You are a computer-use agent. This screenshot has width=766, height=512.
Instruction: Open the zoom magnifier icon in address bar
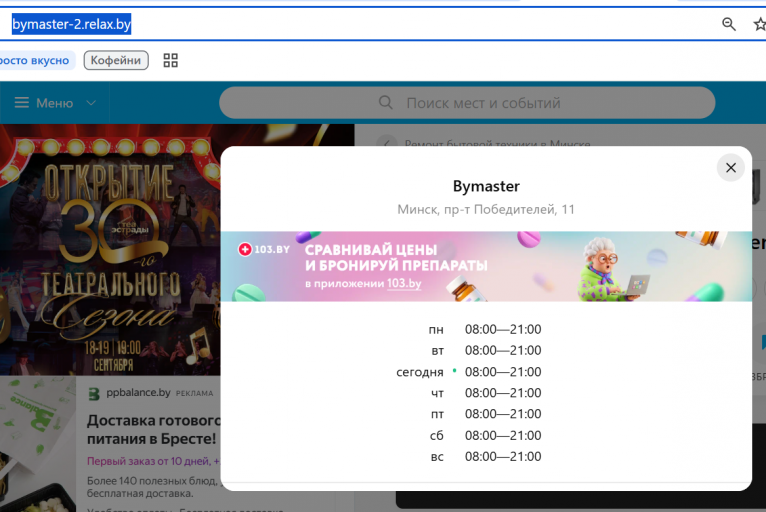[728, 24]
